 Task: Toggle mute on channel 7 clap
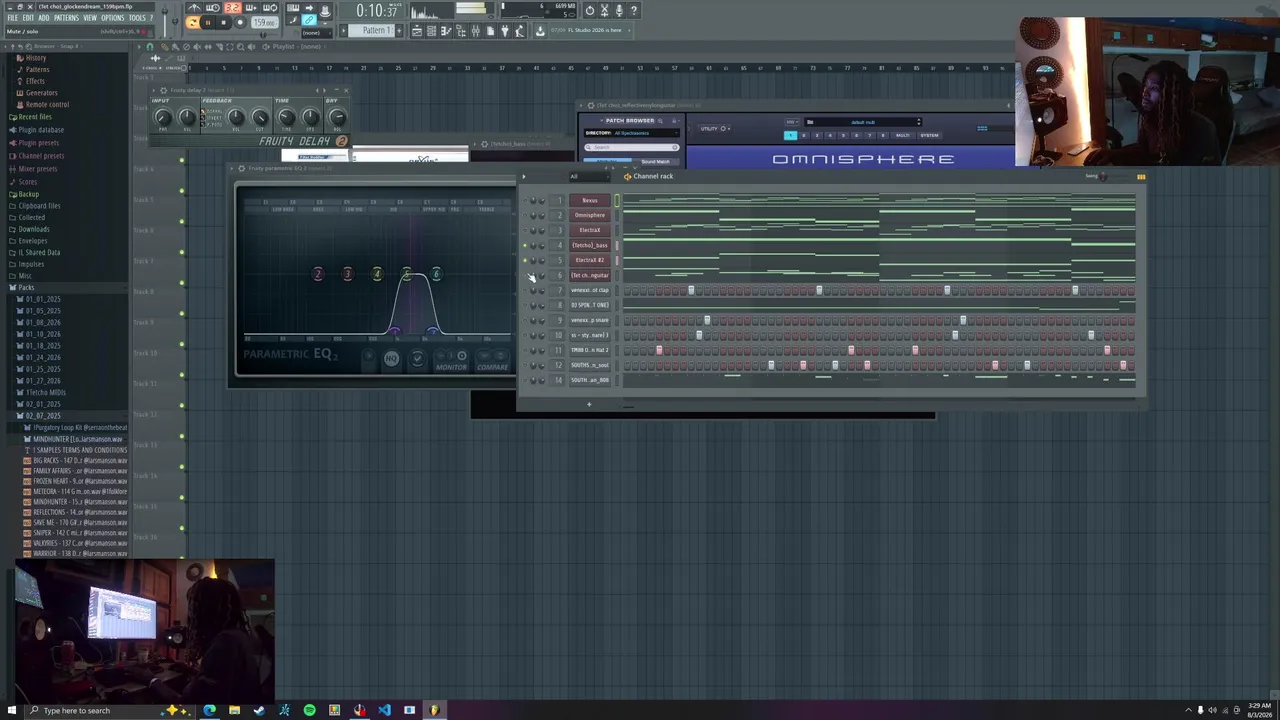click(x=525, y=290)
